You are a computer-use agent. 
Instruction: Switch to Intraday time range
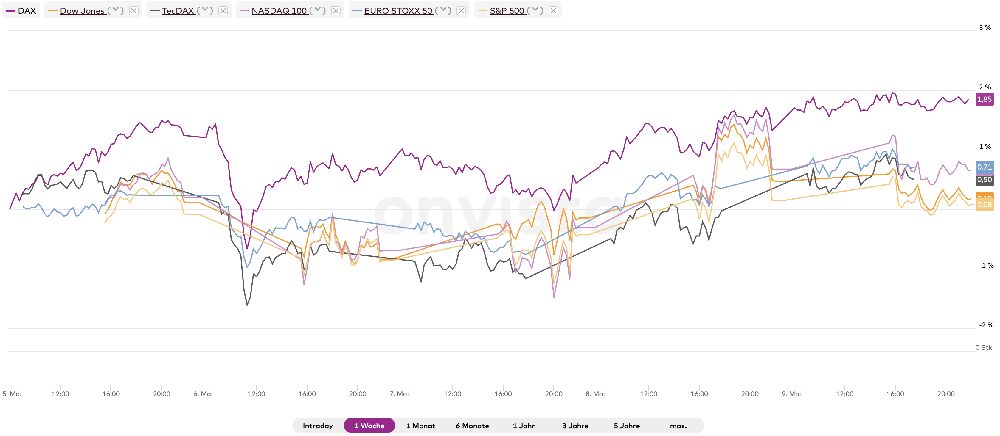316,426
